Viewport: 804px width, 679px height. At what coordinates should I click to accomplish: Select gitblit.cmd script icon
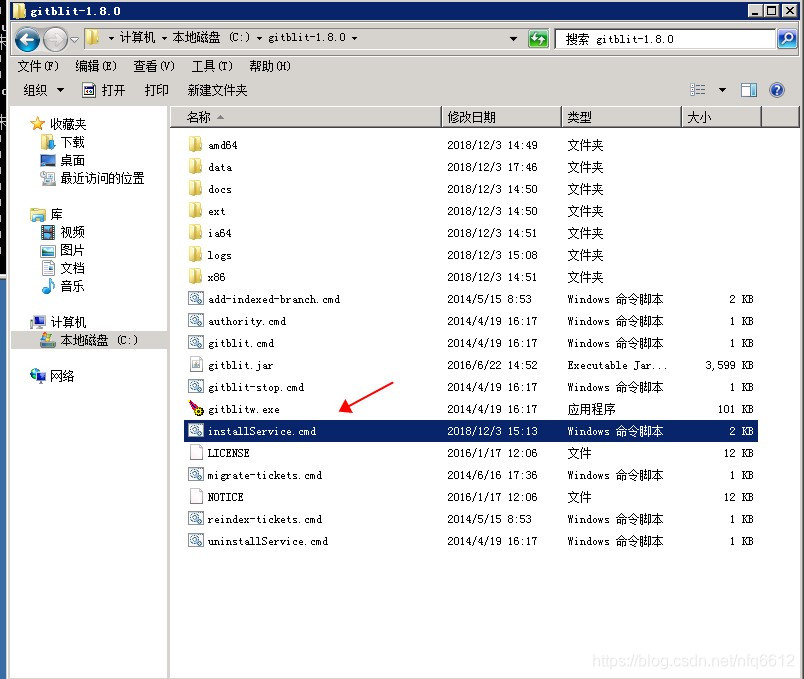(195, 343)
